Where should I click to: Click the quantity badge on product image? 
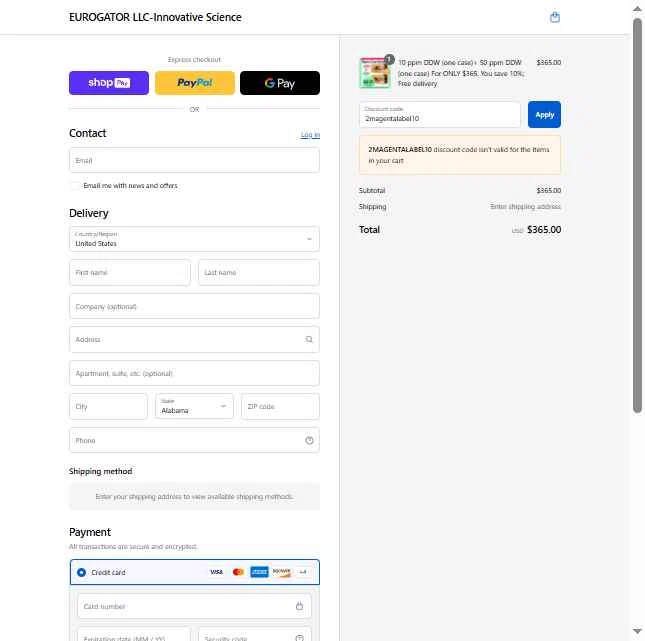[389, 59]
